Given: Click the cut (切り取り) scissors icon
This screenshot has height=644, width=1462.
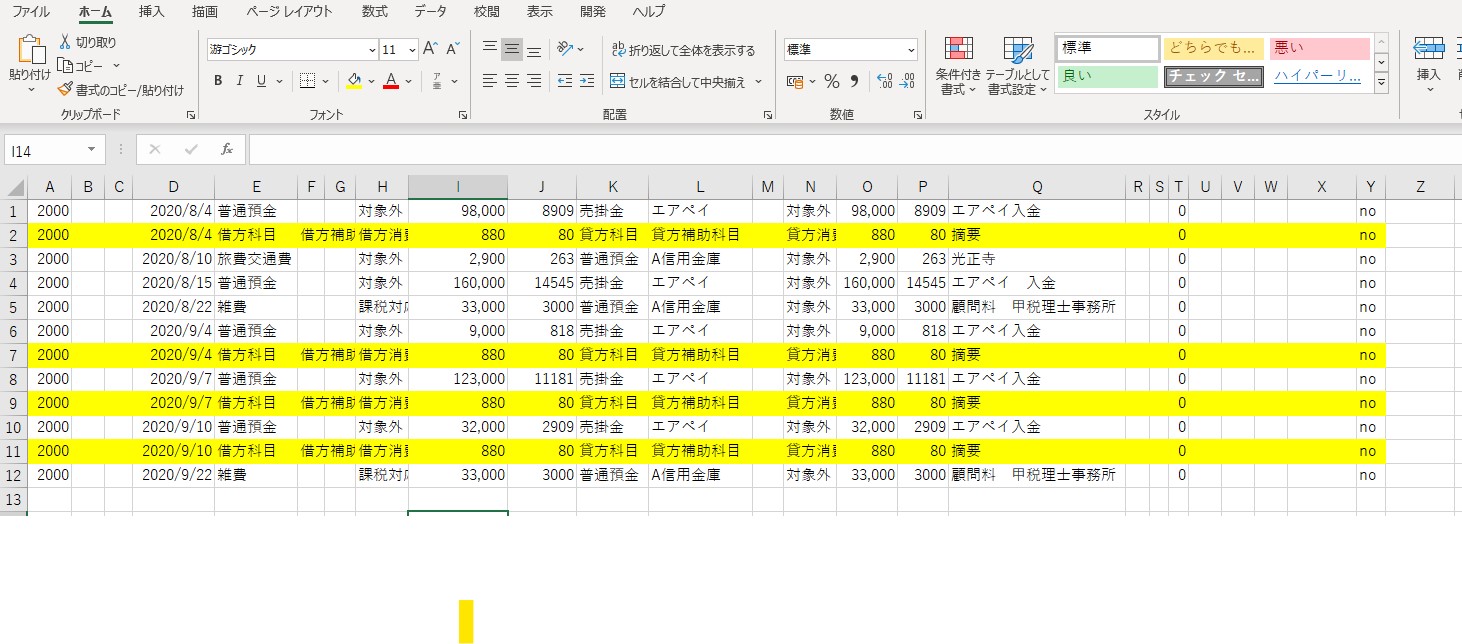Looking at the screenshot, I should click(x=65, y=42).
